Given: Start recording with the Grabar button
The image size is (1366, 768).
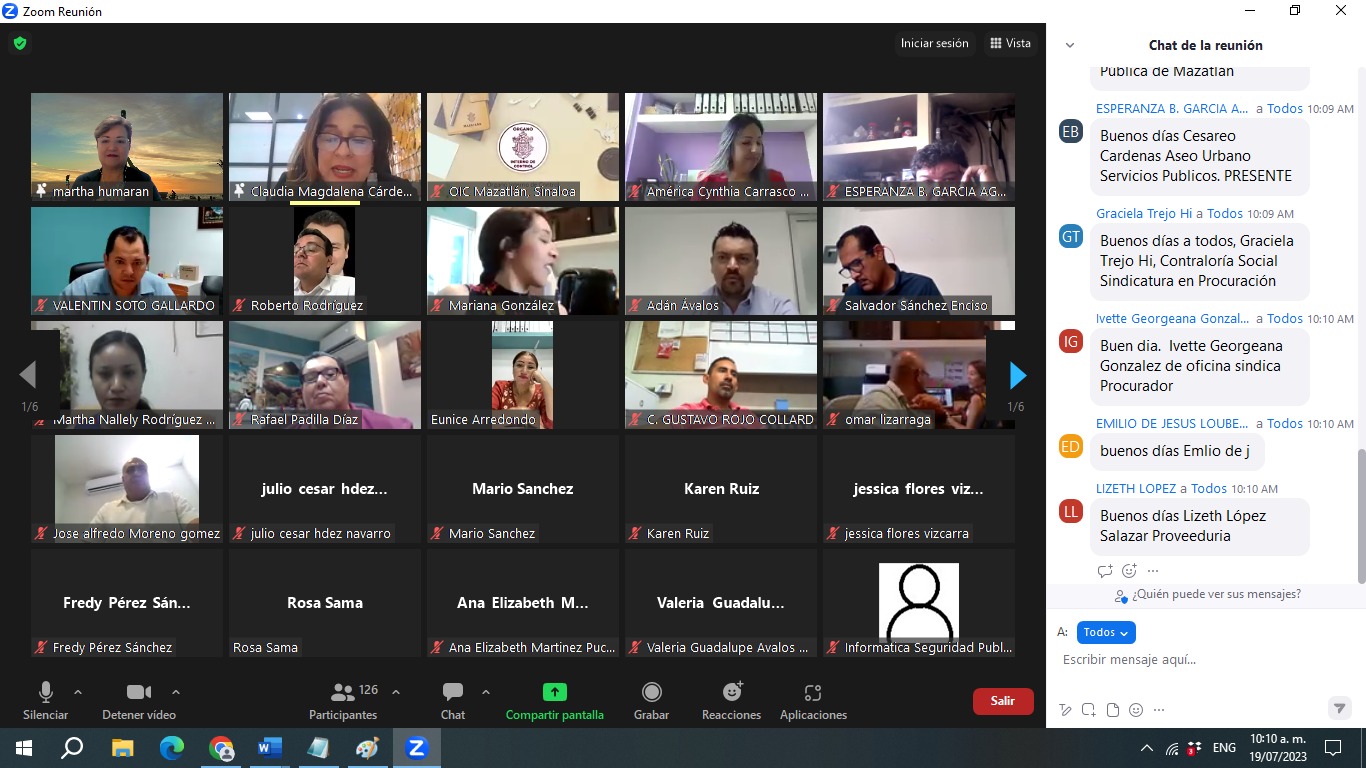Looking at the screenshot, I should click(x=652, y=692).
